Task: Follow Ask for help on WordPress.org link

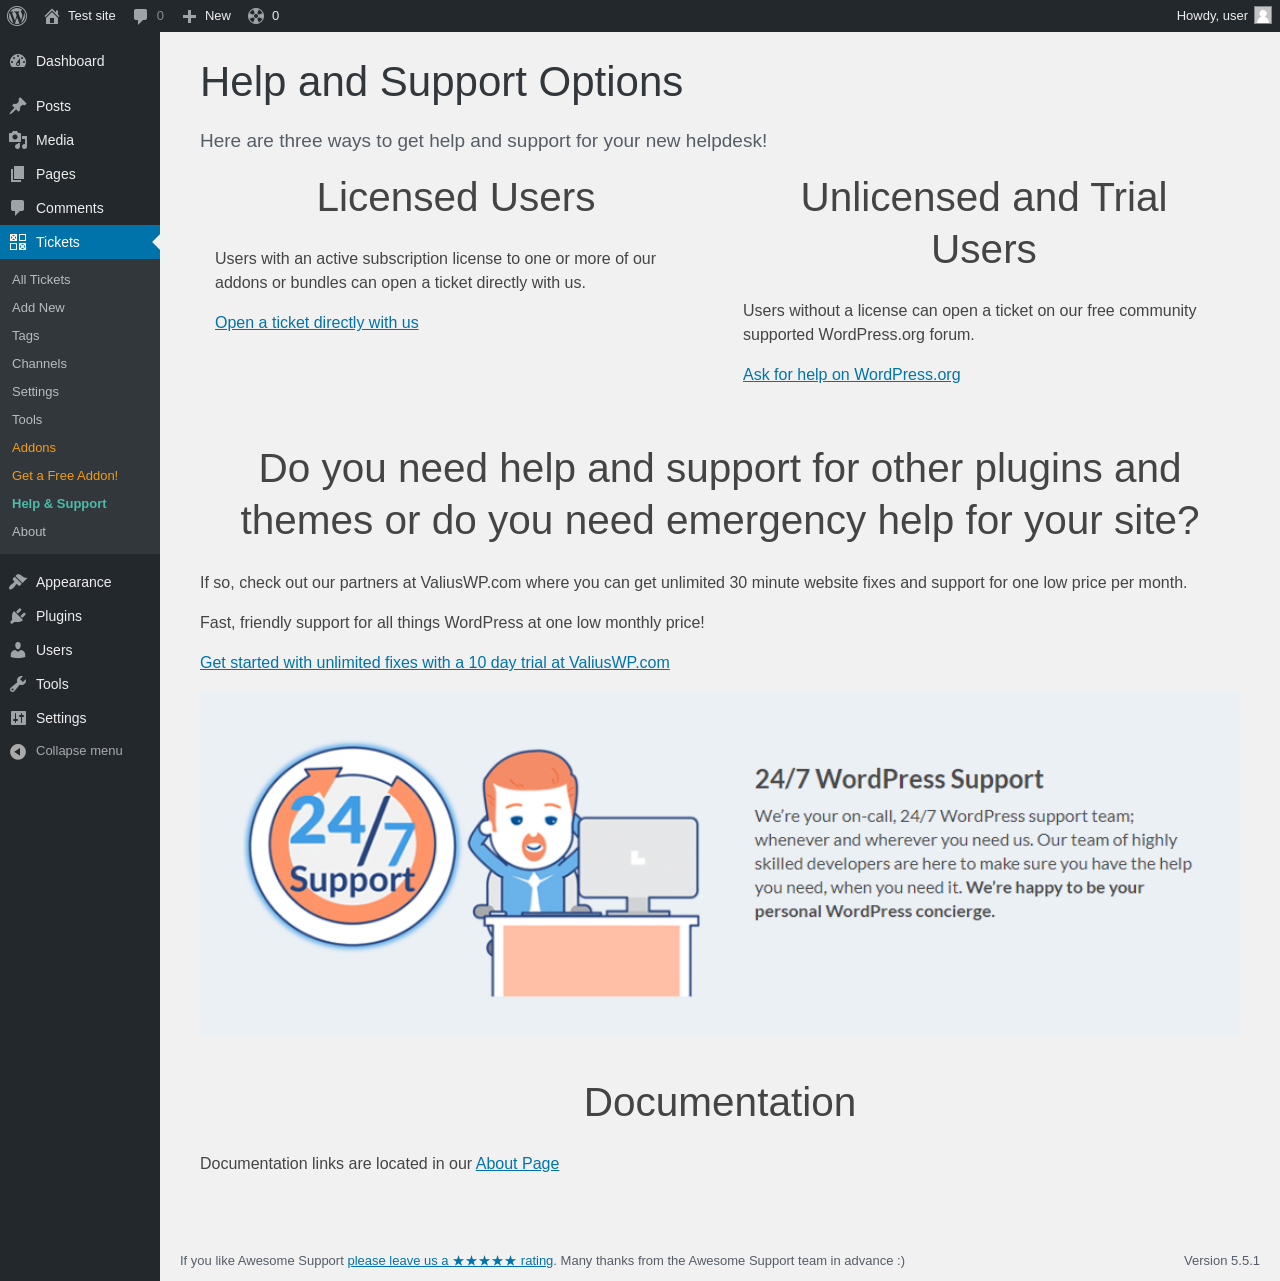Action: click(x=851, y=374)
